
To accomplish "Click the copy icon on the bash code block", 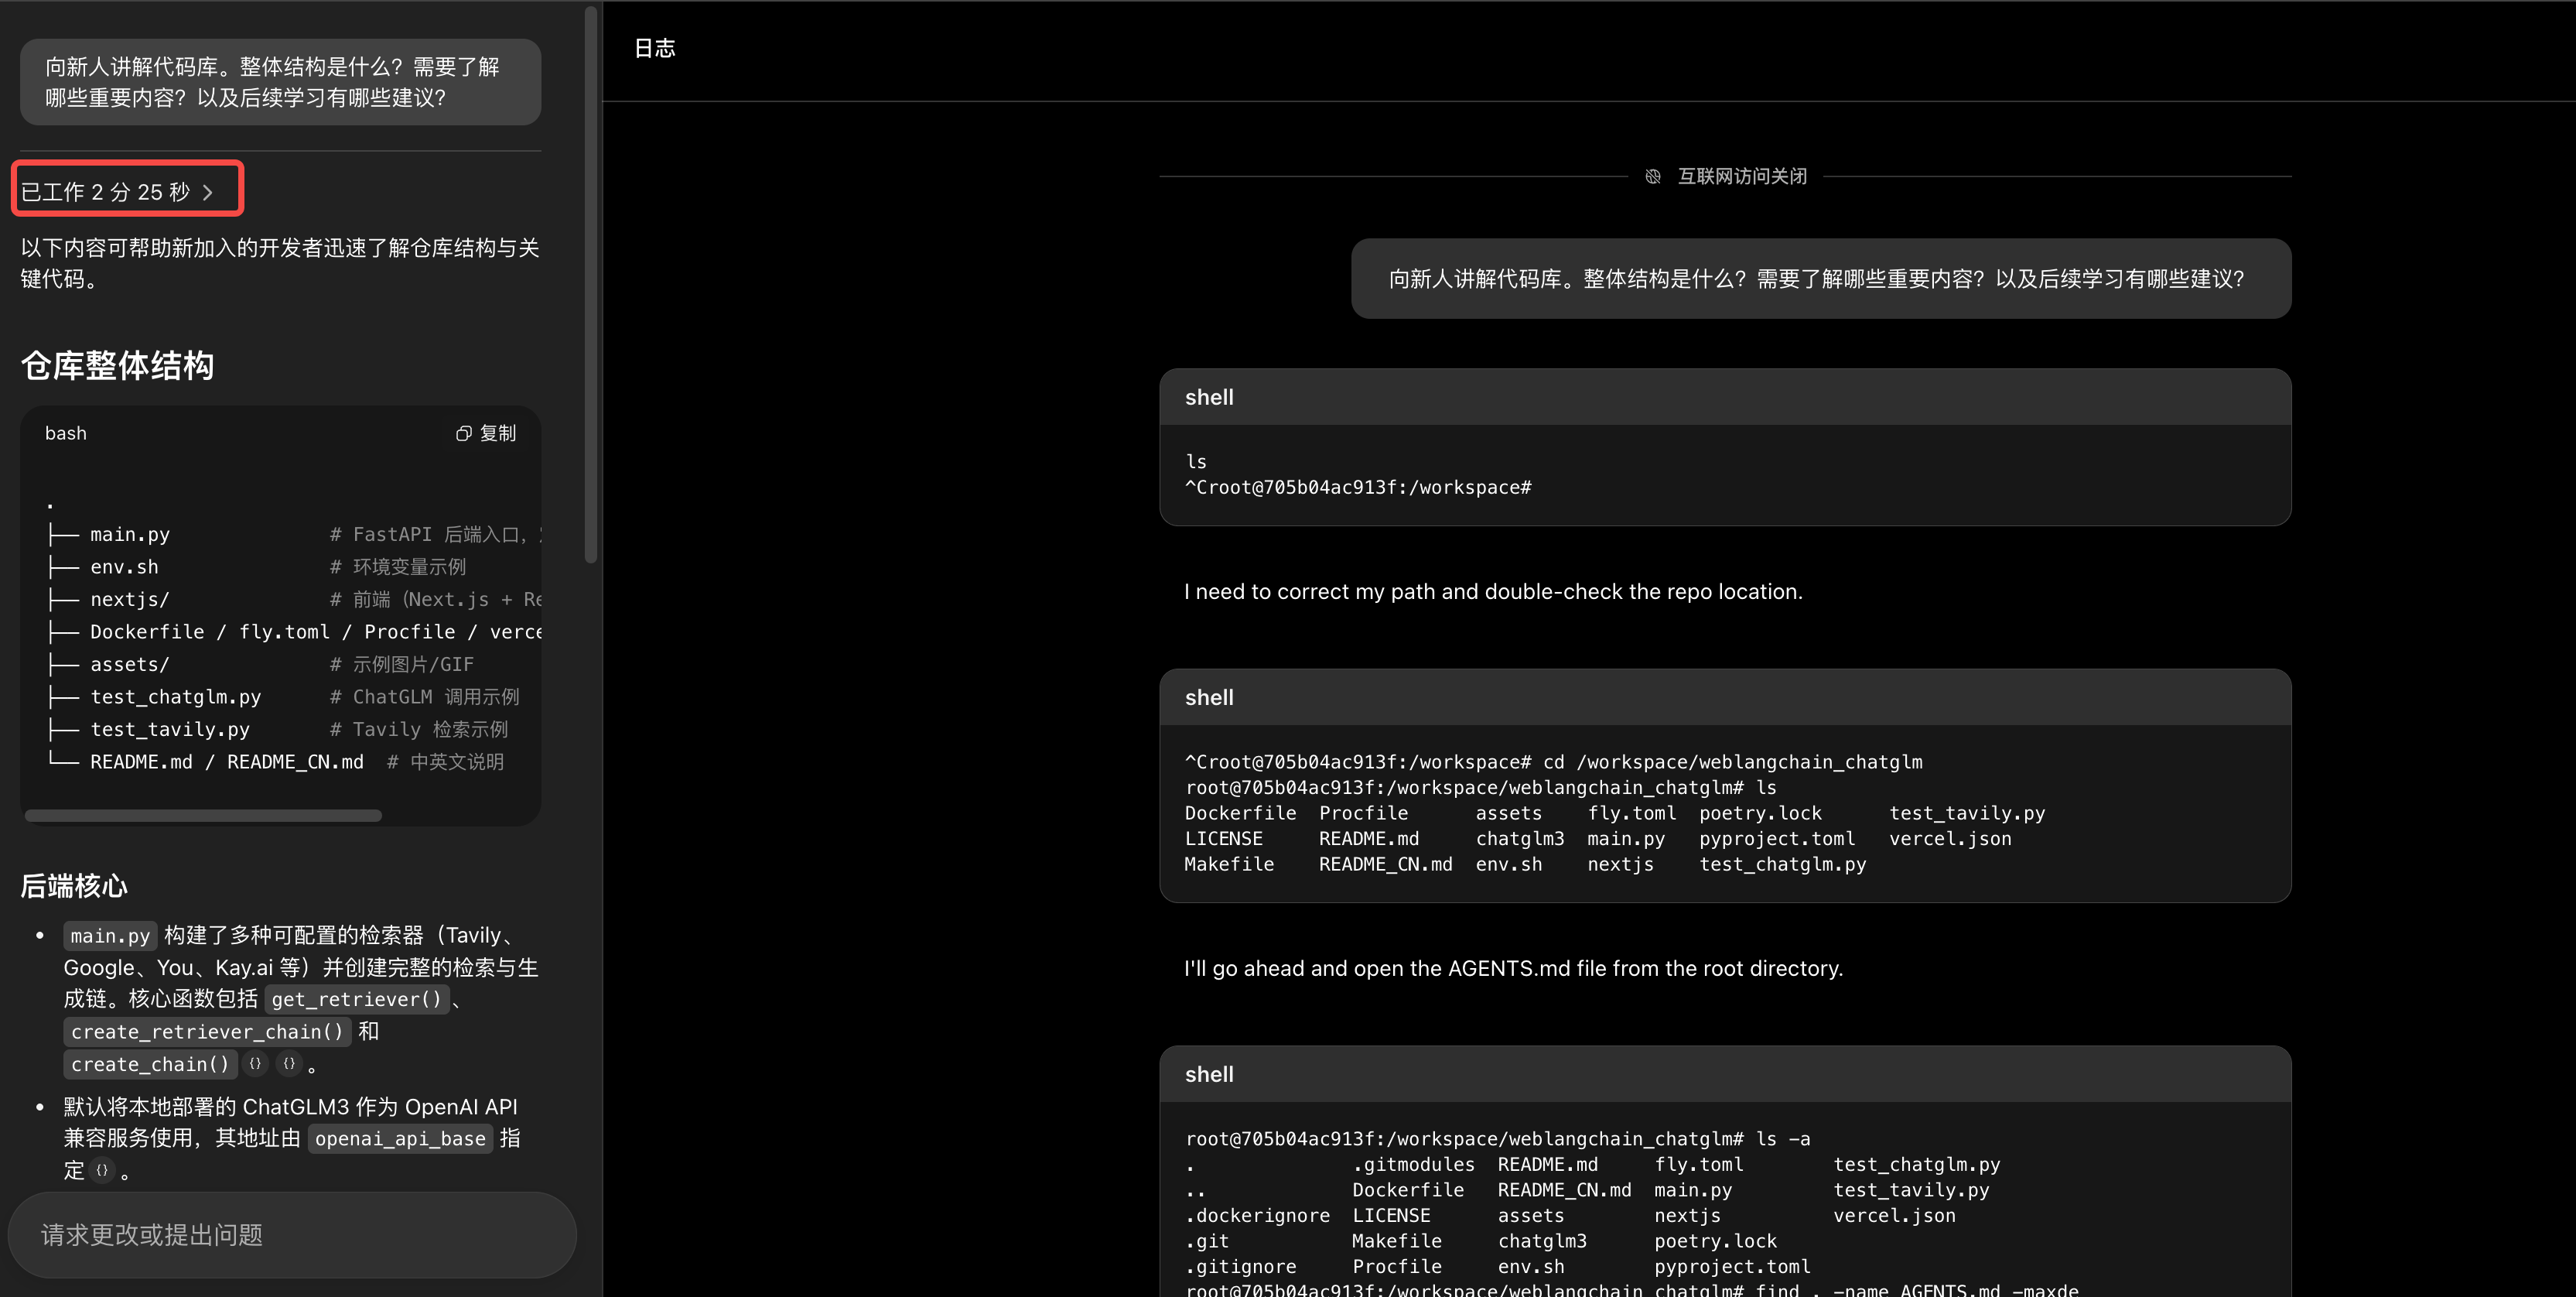I will pos(463,433).
